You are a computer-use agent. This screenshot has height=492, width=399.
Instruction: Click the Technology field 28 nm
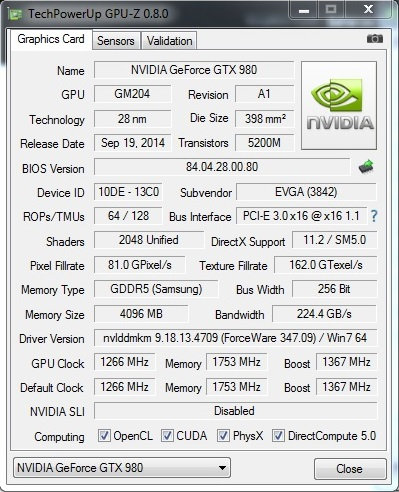pos(132,119)
